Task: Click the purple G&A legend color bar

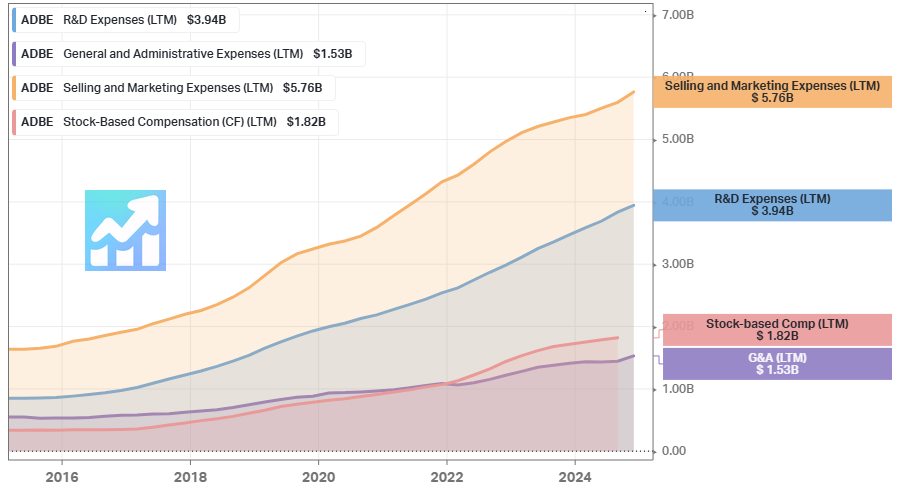Action: [x=14, y=54]
